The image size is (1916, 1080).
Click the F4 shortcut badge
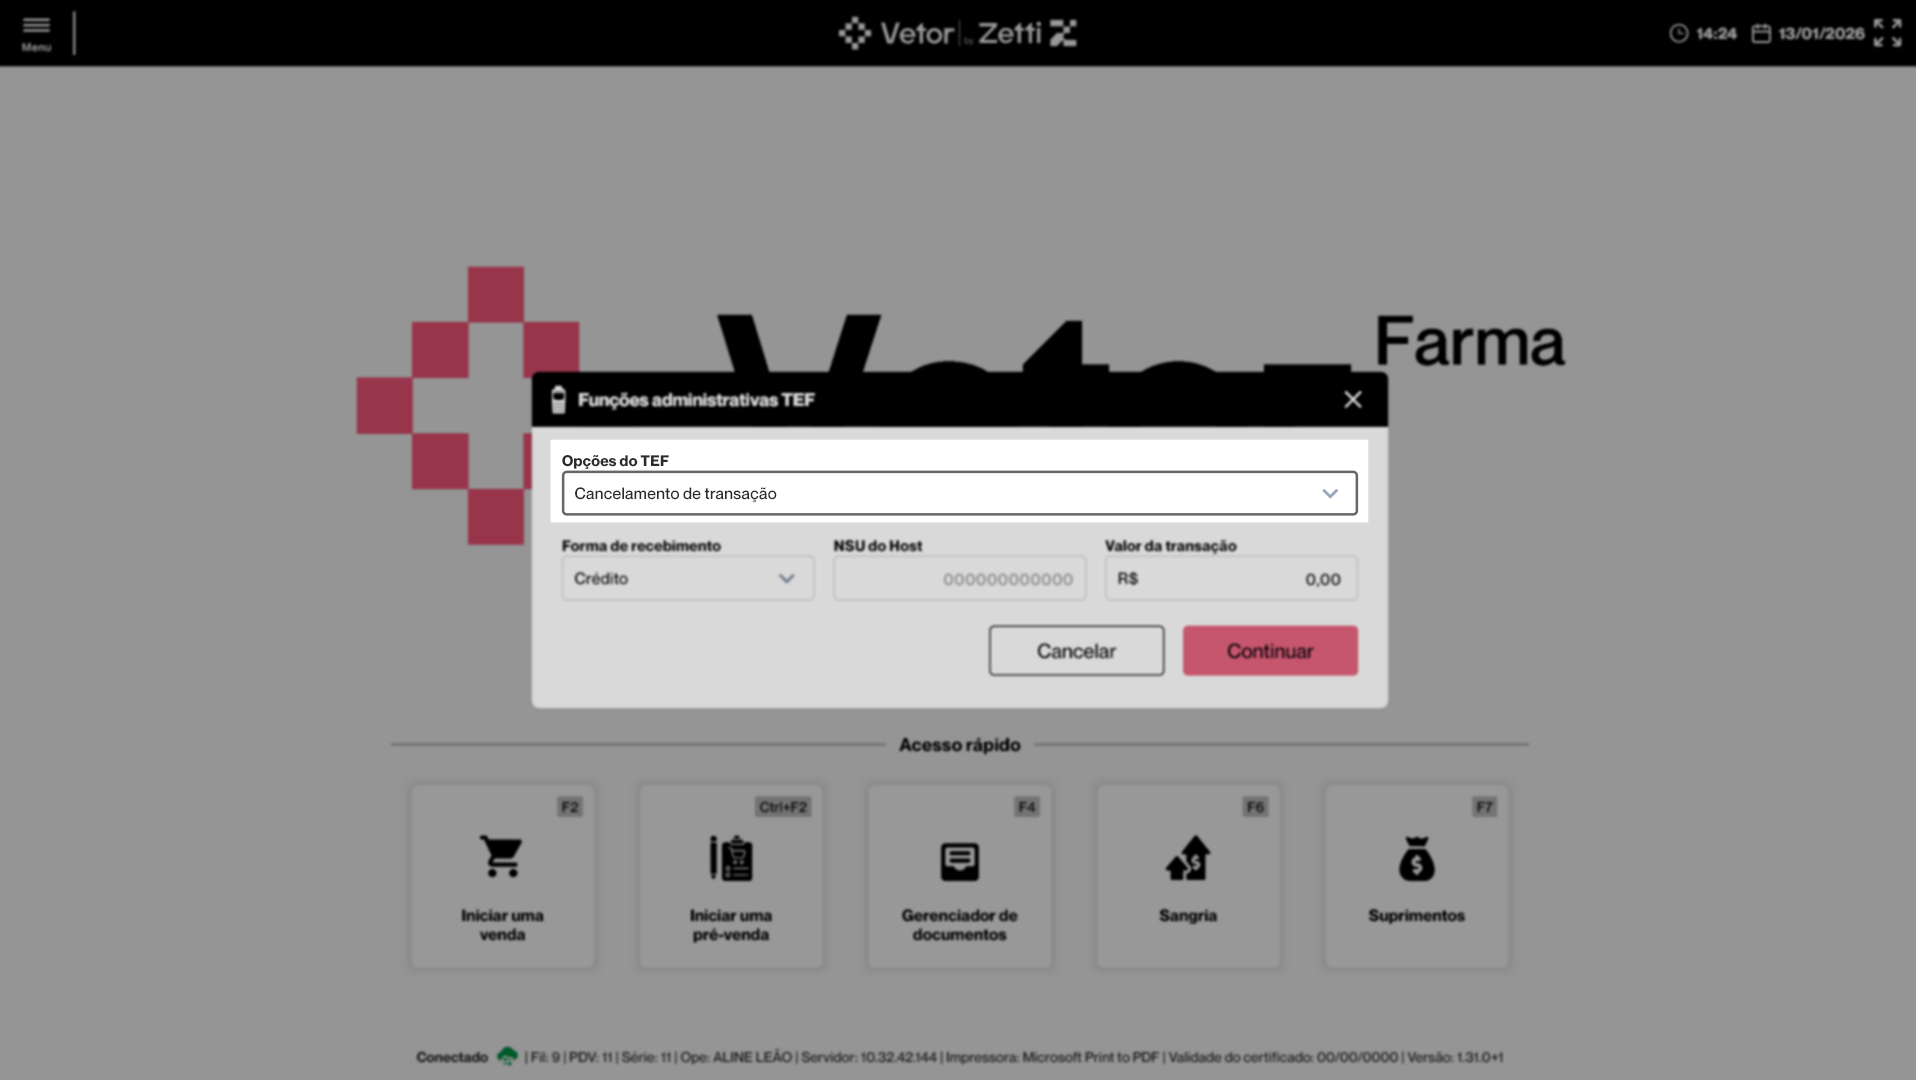point(1027,807)
